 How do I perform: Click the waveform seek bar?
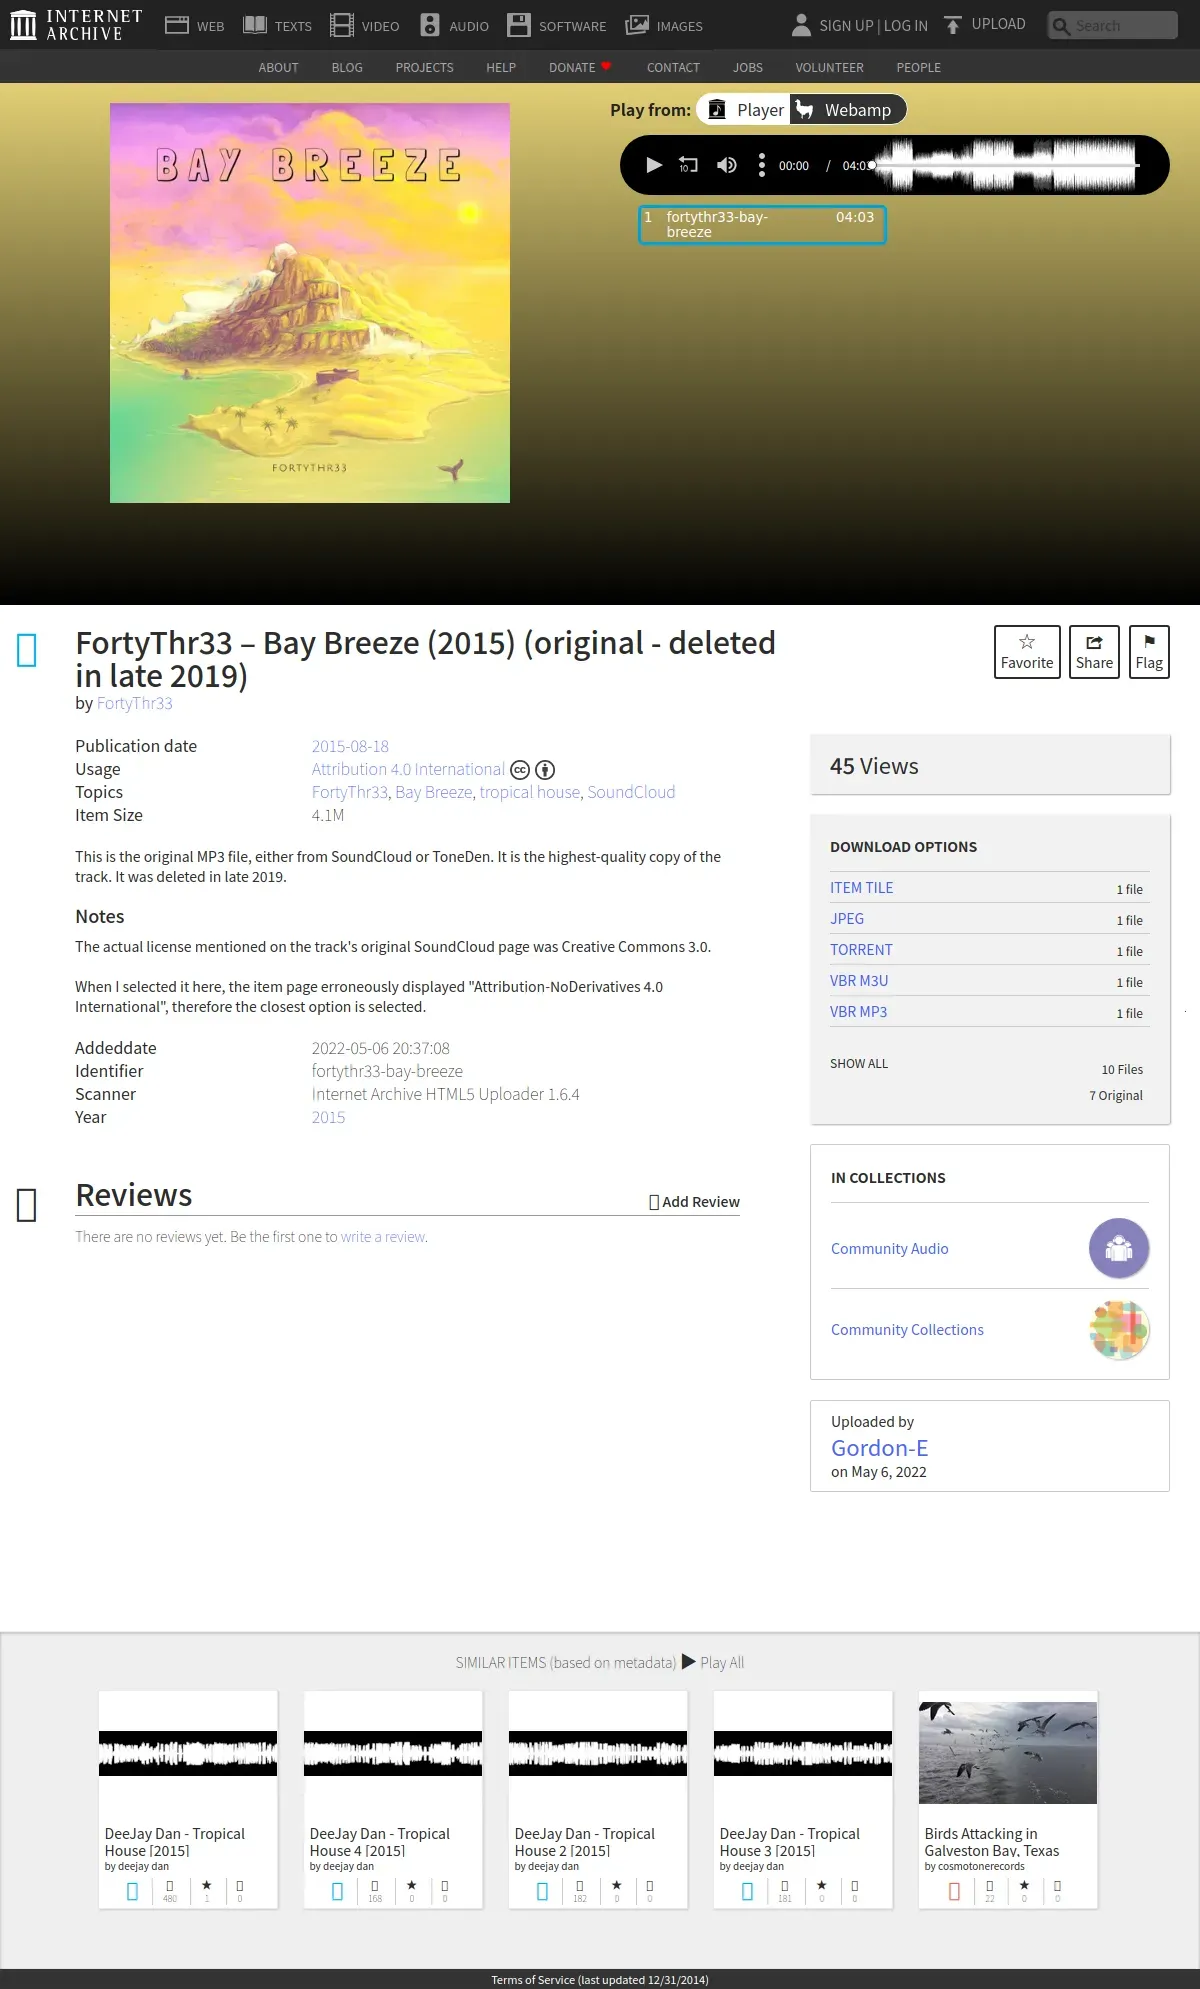(1005, 165)
